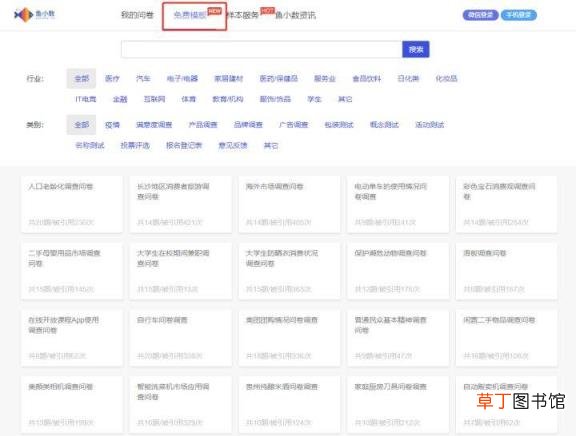Filter category by 广告调查
The width and height of the screenshot is (576, 436).
click(x=294, y=125)
